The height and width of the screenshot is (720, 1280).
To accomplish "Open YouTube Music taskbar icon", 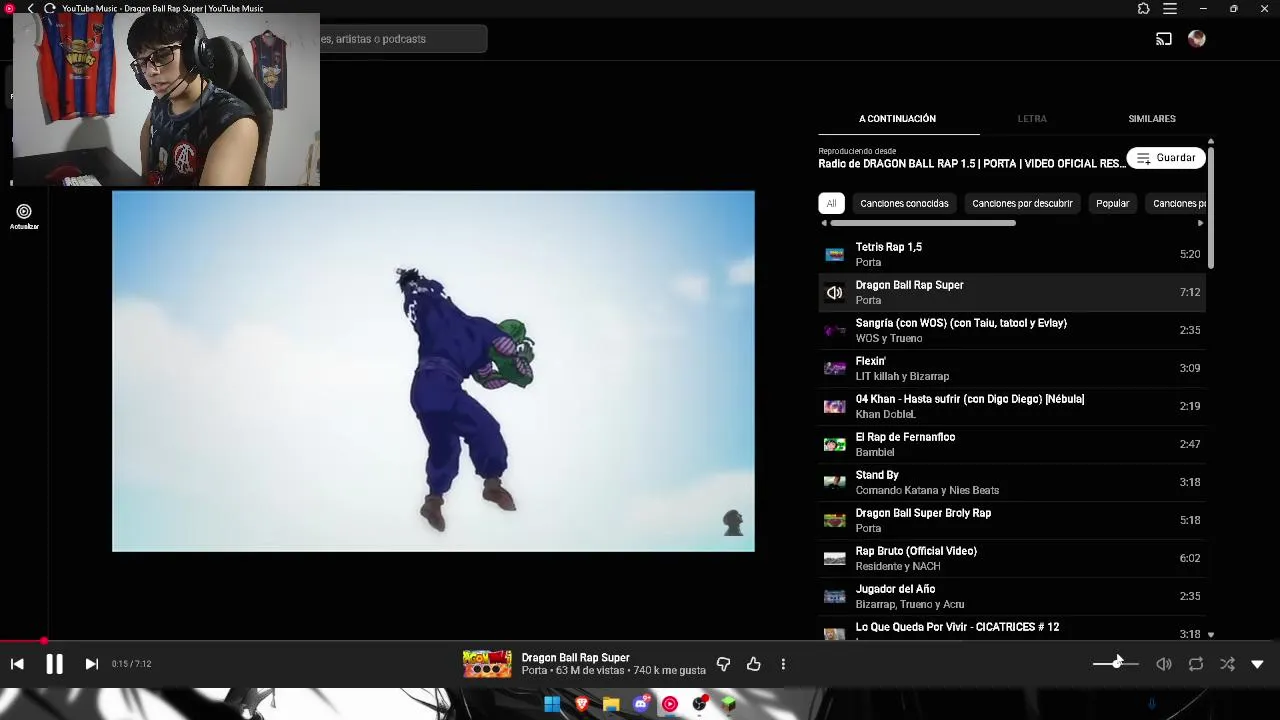I will coord(670,704).
